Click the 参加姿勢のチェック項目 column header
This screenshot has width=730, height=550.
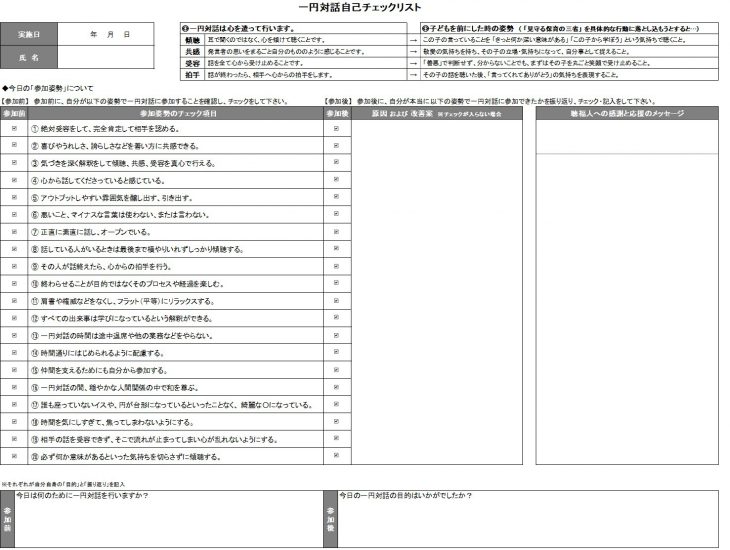(176, 113)
